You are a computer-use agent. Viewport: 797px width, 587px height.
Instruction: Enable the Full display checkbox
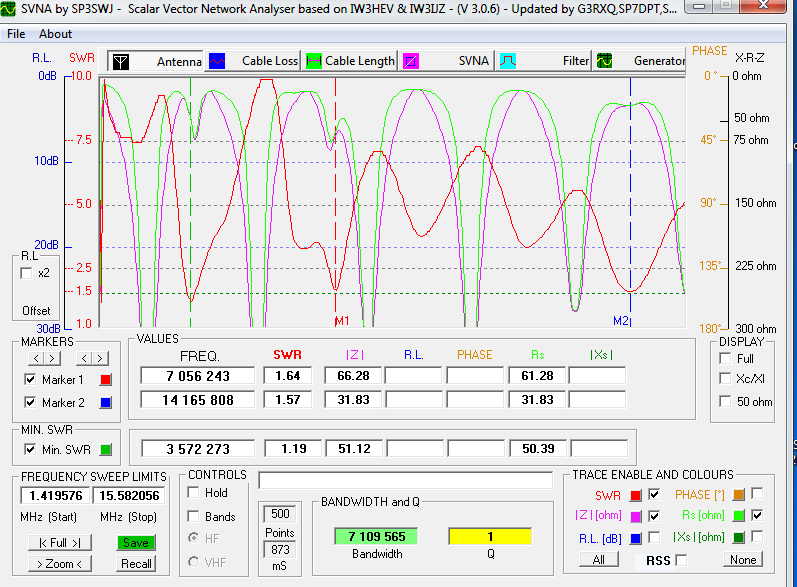coord(725,358)
